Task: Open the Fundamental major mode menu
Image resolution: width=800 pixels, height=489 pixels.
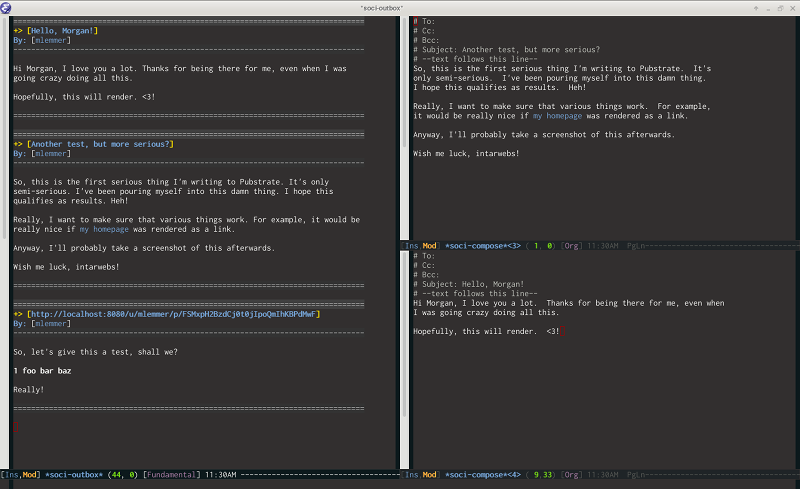Action: click(171, 475)
